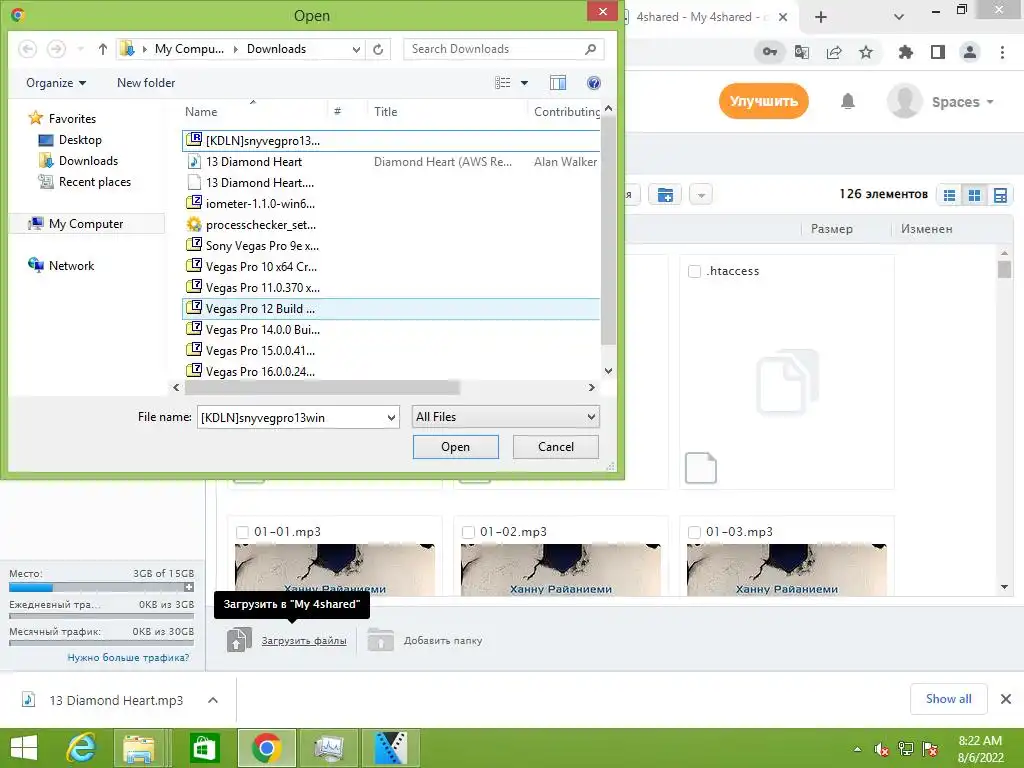Check the 01-02.mp3 checkbox

(x=468, y=532)
